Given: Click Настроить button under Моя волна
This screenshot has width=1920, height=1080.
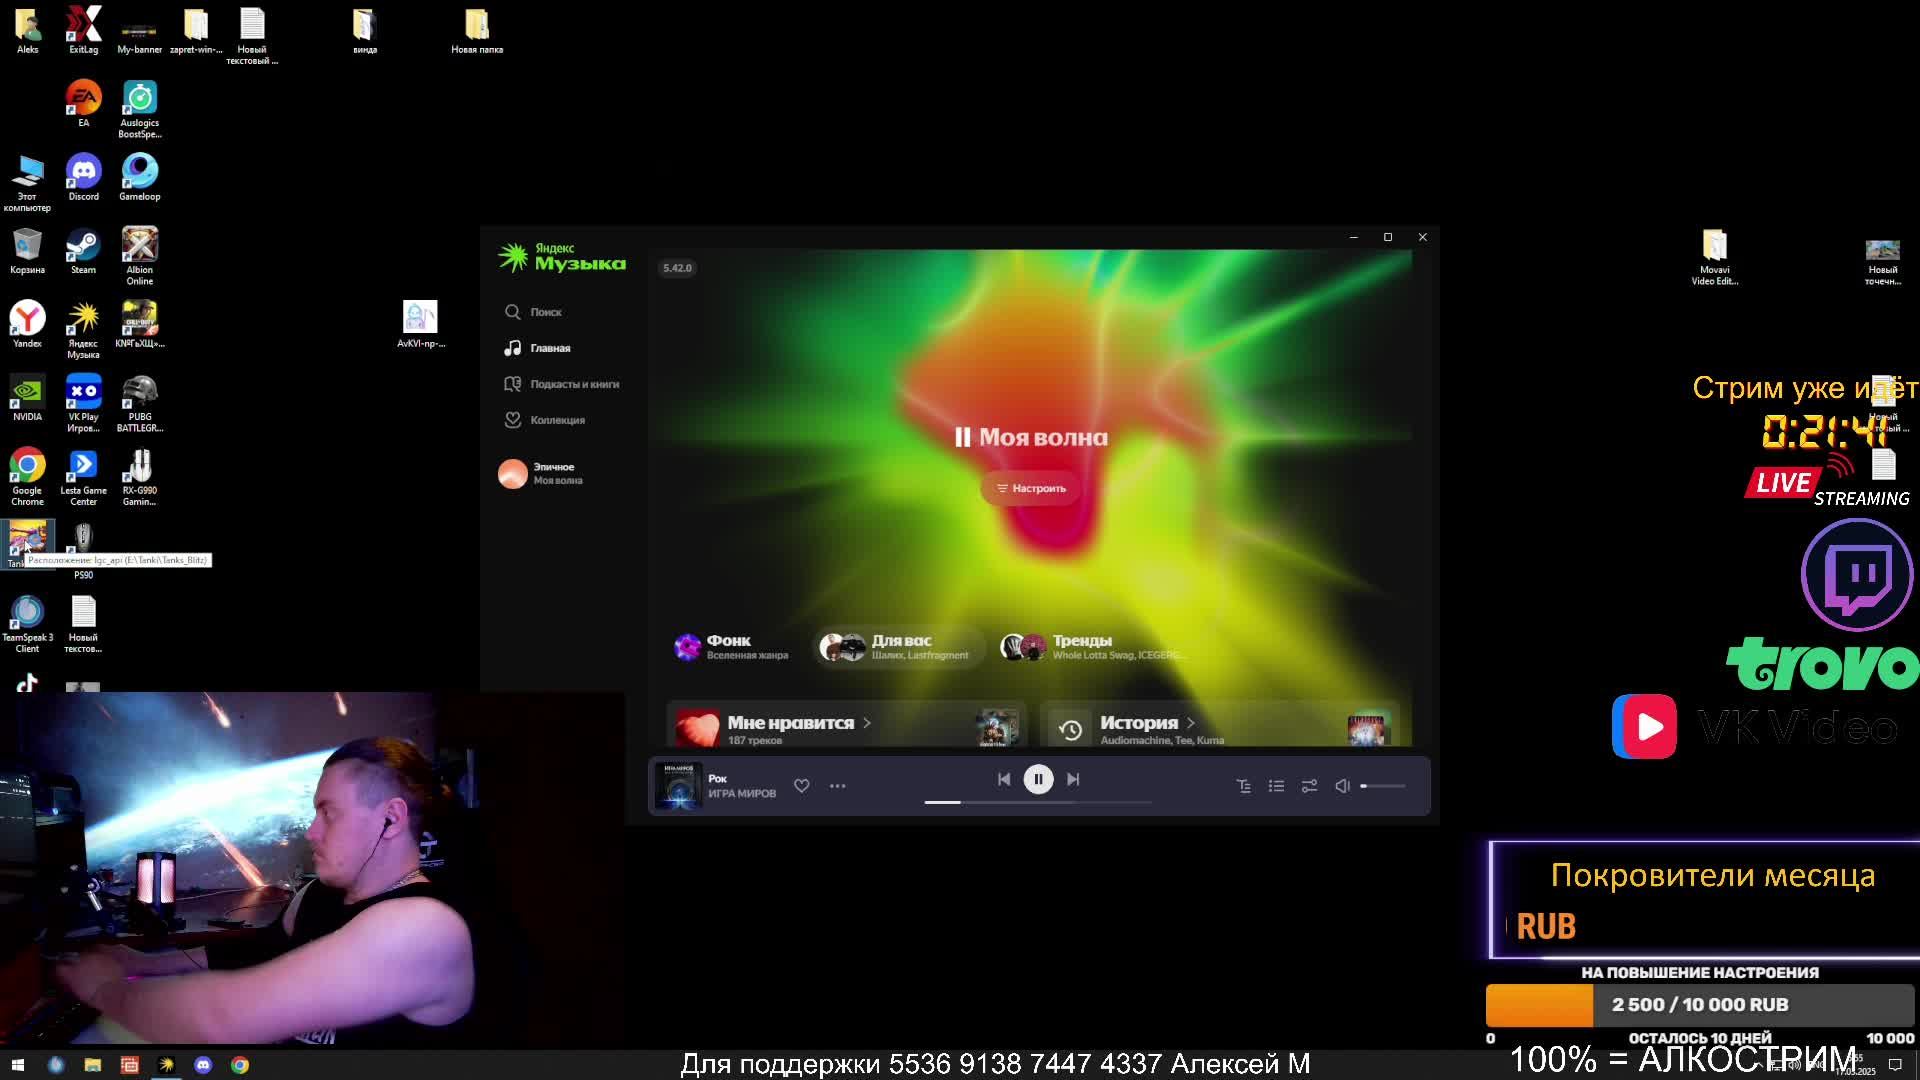Looking at the screenshot, I should pyautogui.click(x=1031, y=488).
